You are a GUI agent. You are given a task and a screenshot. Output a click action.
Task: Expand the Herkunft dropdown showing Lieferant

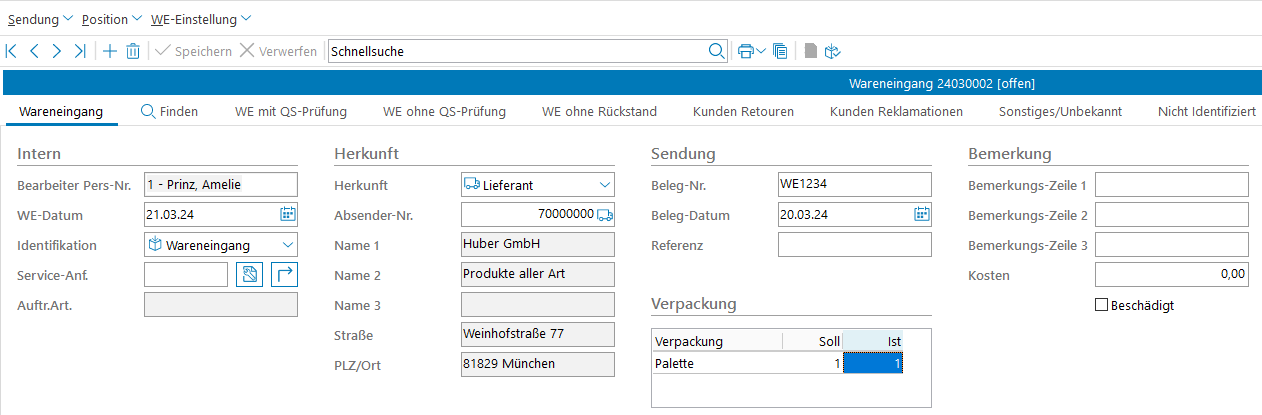[x=604, y=185]
